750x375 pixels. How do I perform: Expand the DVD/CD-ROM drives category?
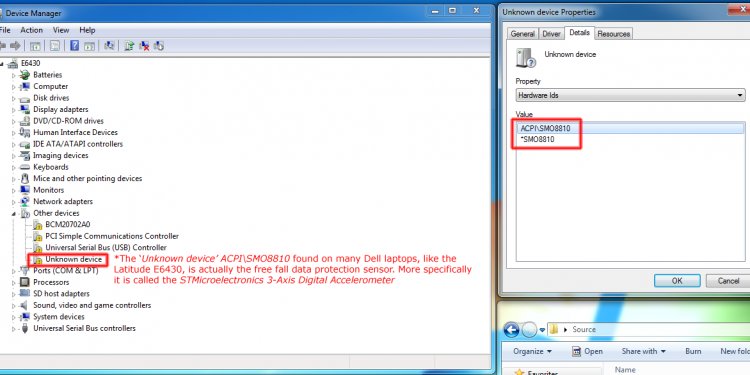coord(14,121)
